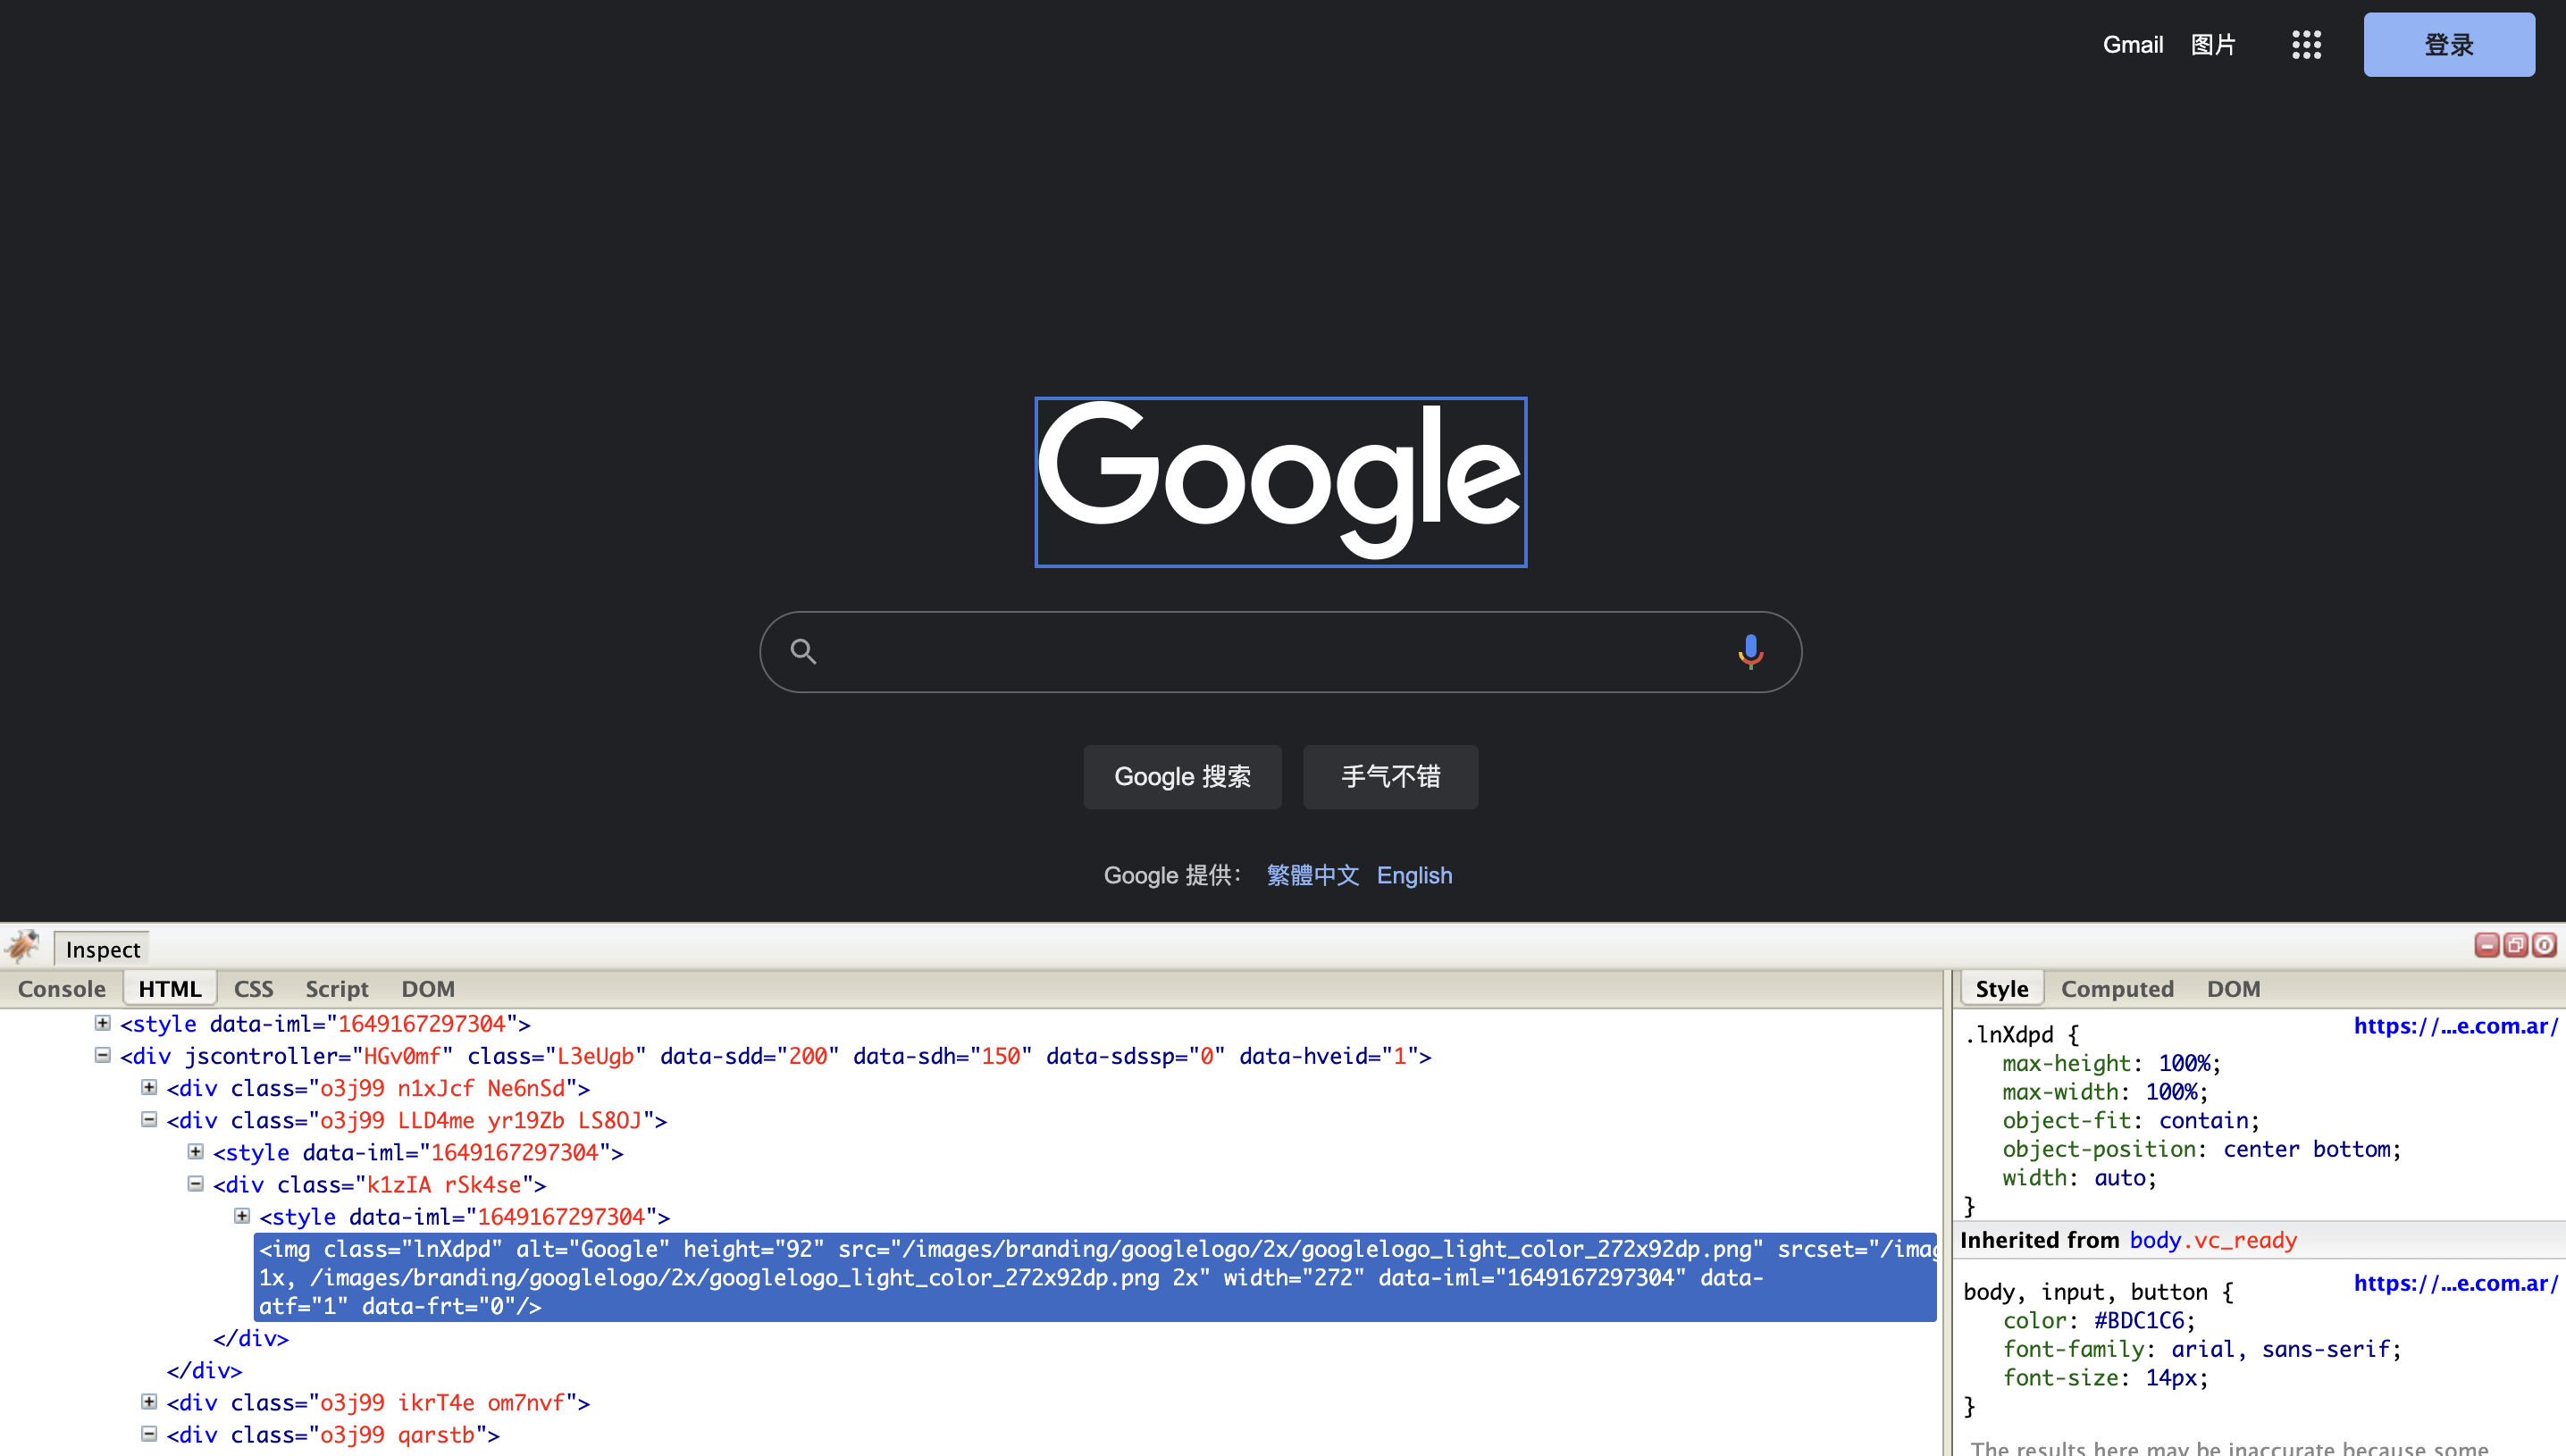Expand the o3j99 ikrT4e om7nvf div
The width and height of the screenshot is (2566, 1456).
click(149, 1402)
